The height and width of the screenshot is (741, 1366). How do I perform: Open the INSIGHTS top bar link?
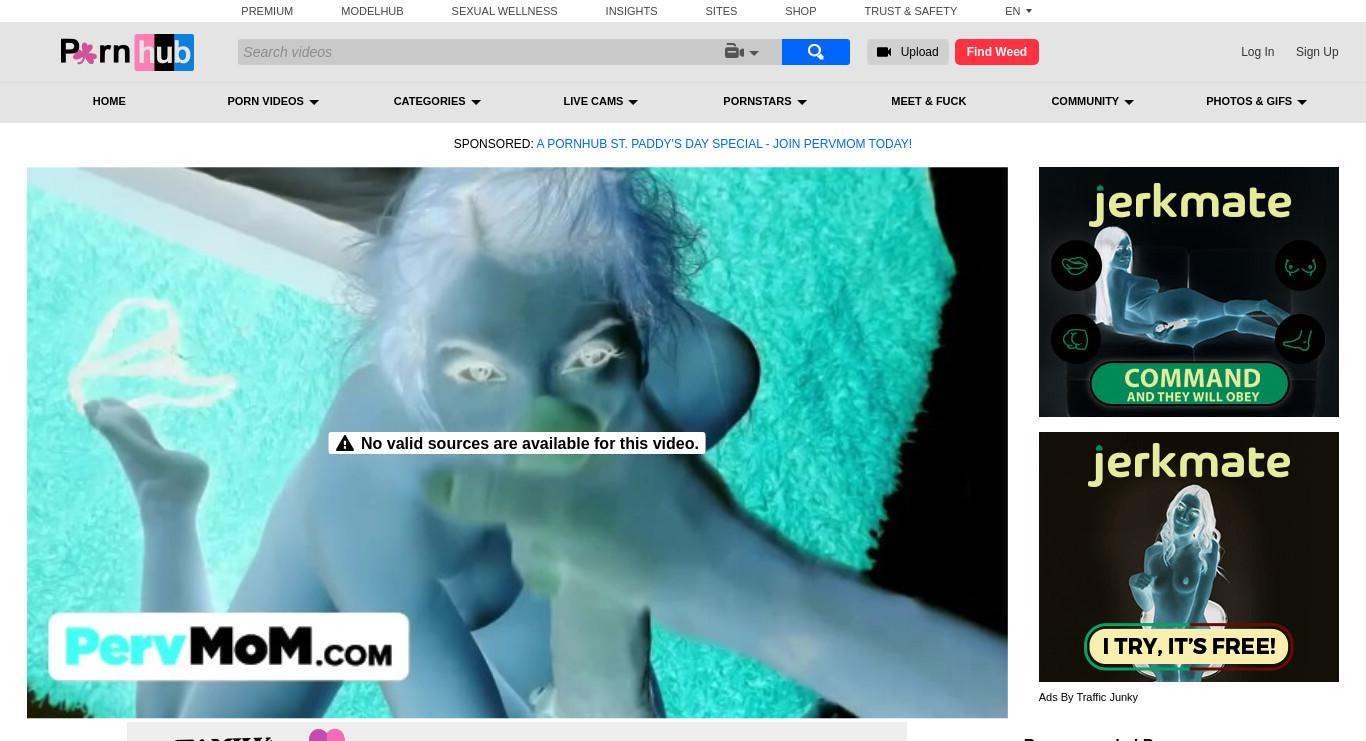[x=631, y=11]
